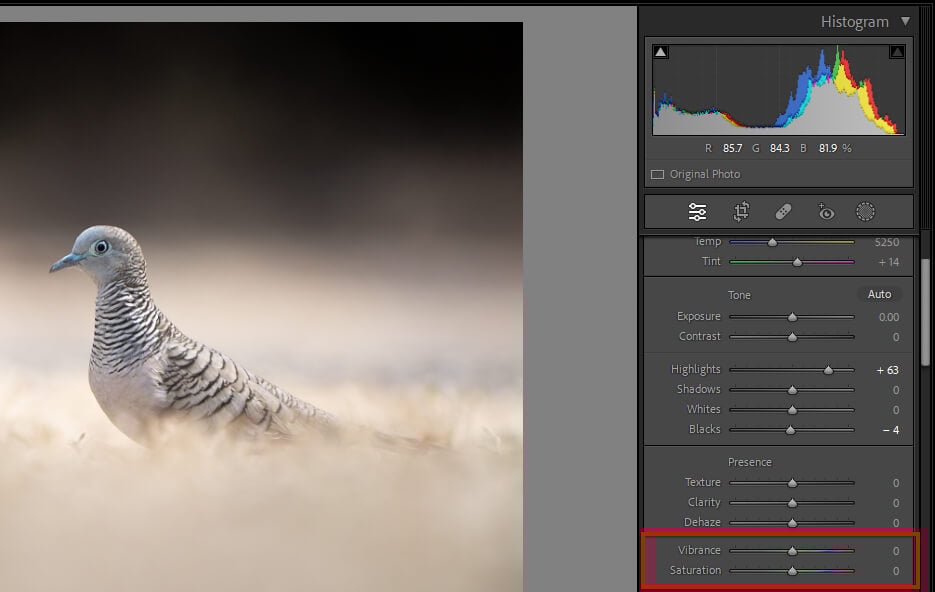Select the Edit sliders tool icon
Image resolution: width=935 pixels, height=592 pixels.
(697, 212)
